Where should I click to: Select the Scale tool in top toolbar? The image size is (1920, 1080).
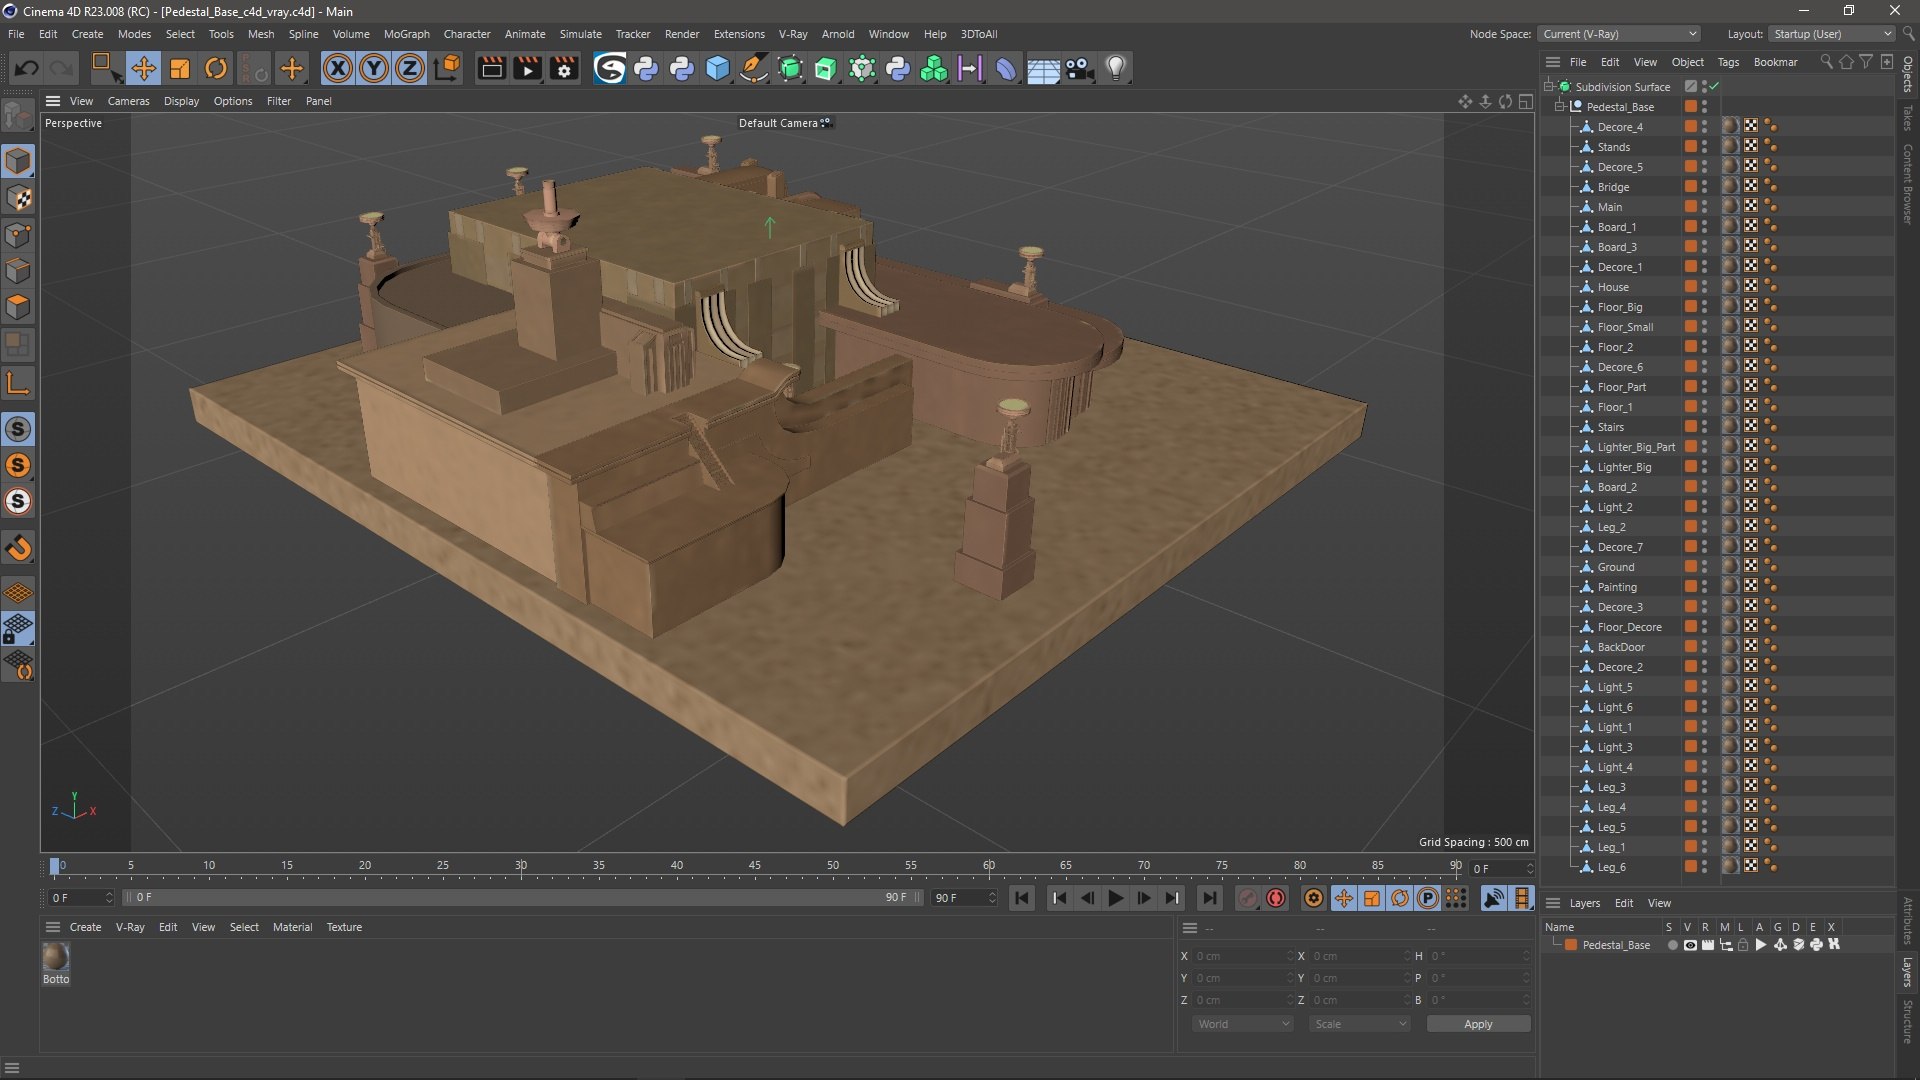tap(180, 68)
